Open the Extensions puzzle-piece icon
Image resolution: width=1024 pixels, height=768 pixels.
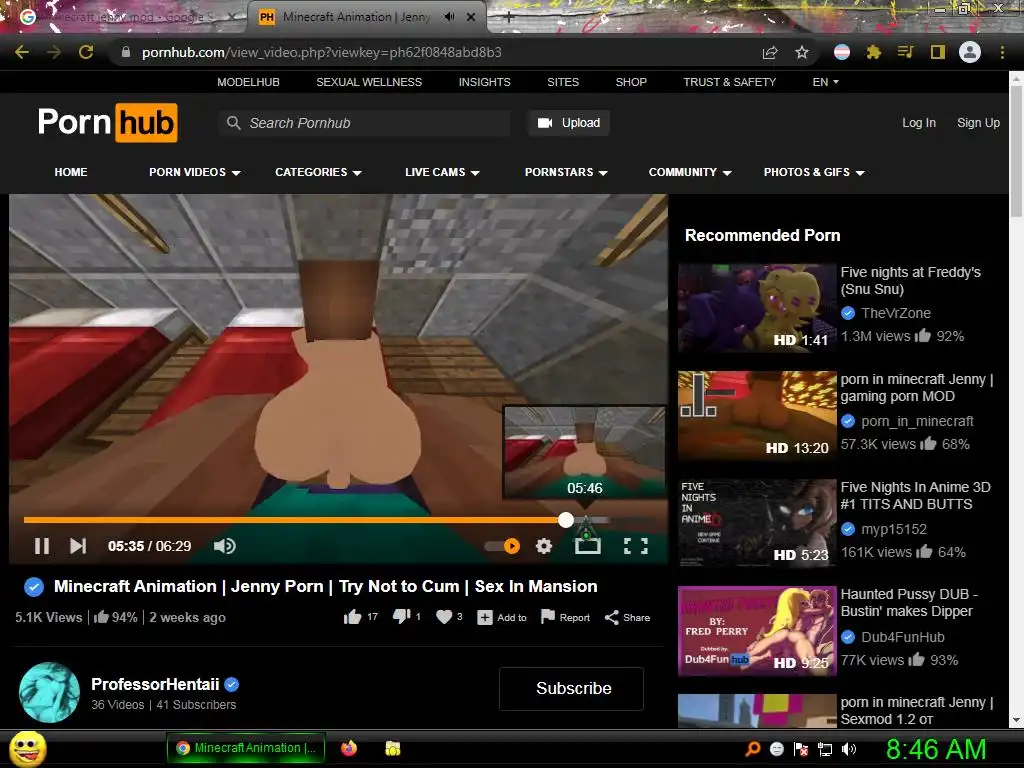click(x=873, y=52)
